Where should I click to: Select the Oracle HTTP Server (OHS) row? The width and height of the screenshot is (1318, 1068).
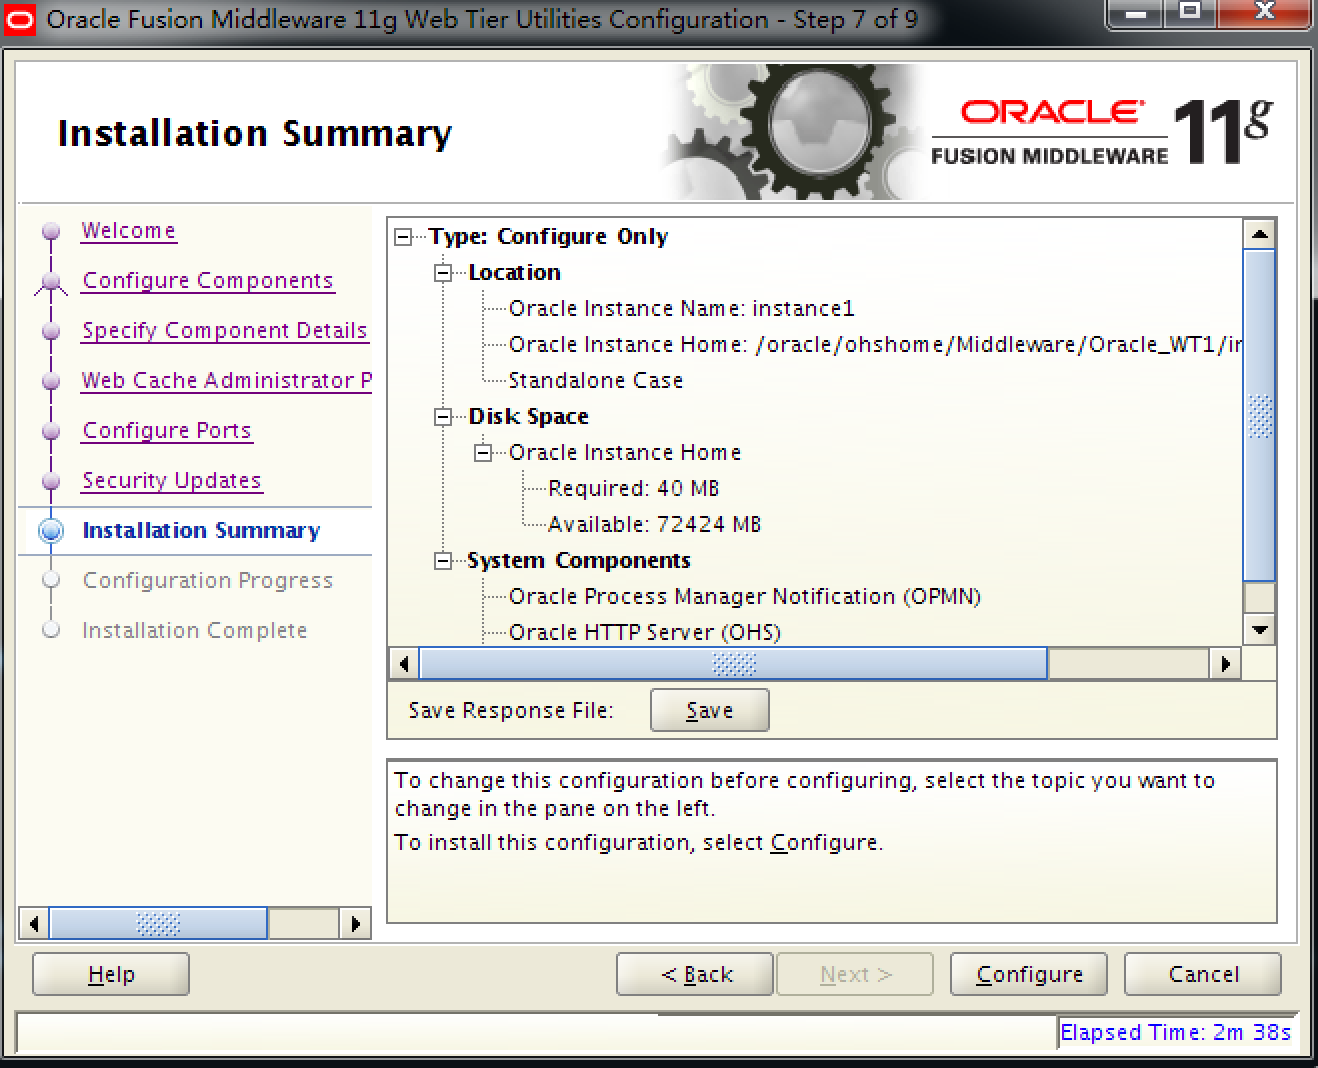click(x=645, y=633)
